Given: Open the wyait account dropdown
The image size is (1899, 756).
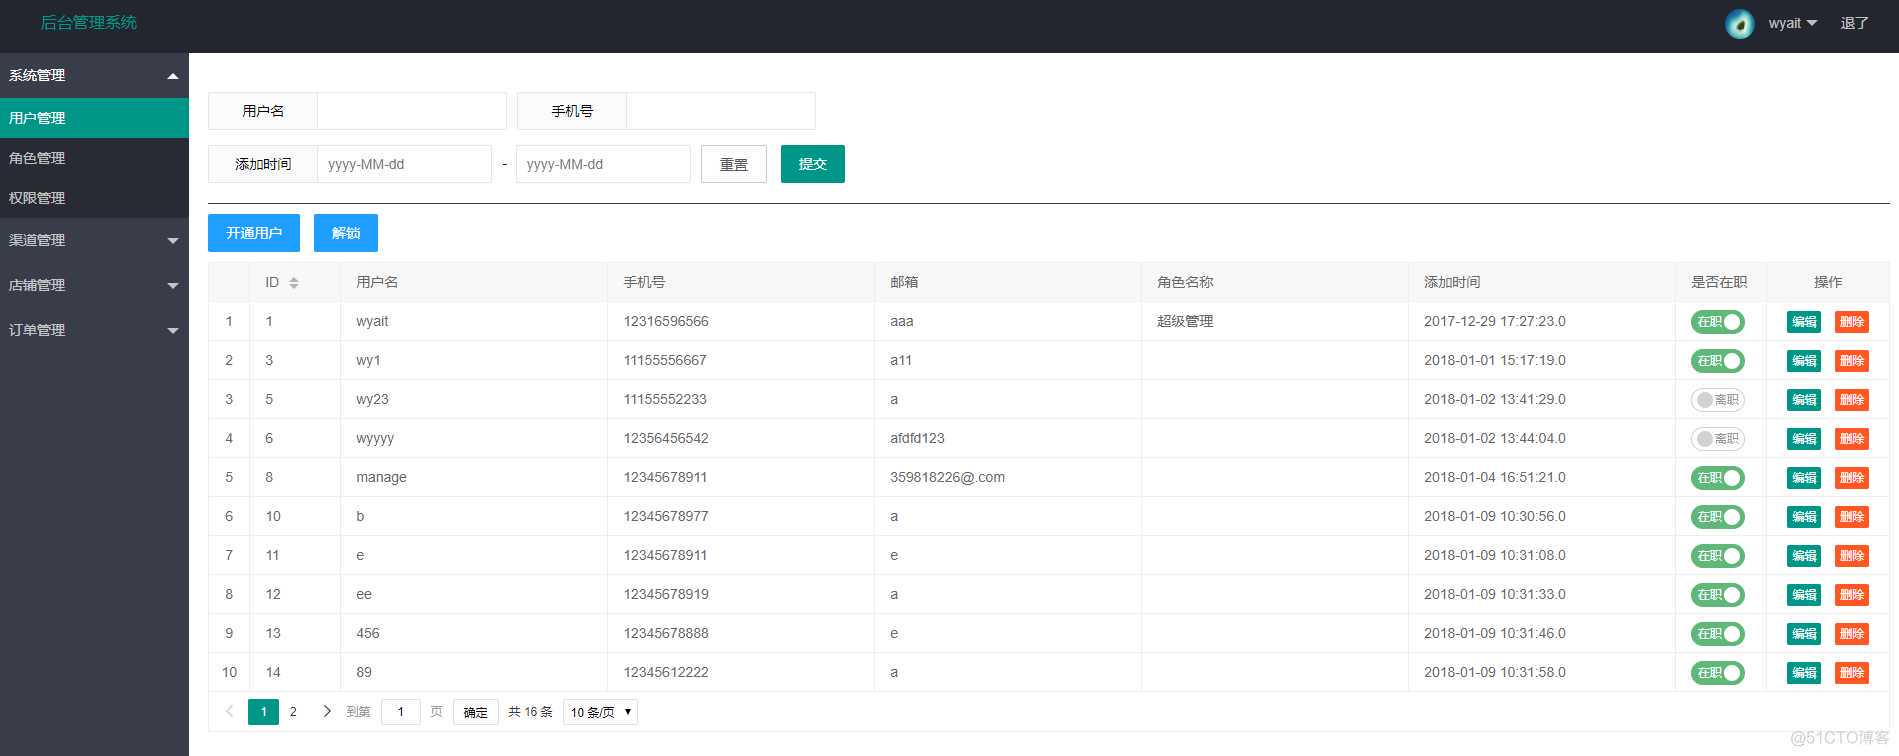Looking at the screenshot, I should point(1792,24).
